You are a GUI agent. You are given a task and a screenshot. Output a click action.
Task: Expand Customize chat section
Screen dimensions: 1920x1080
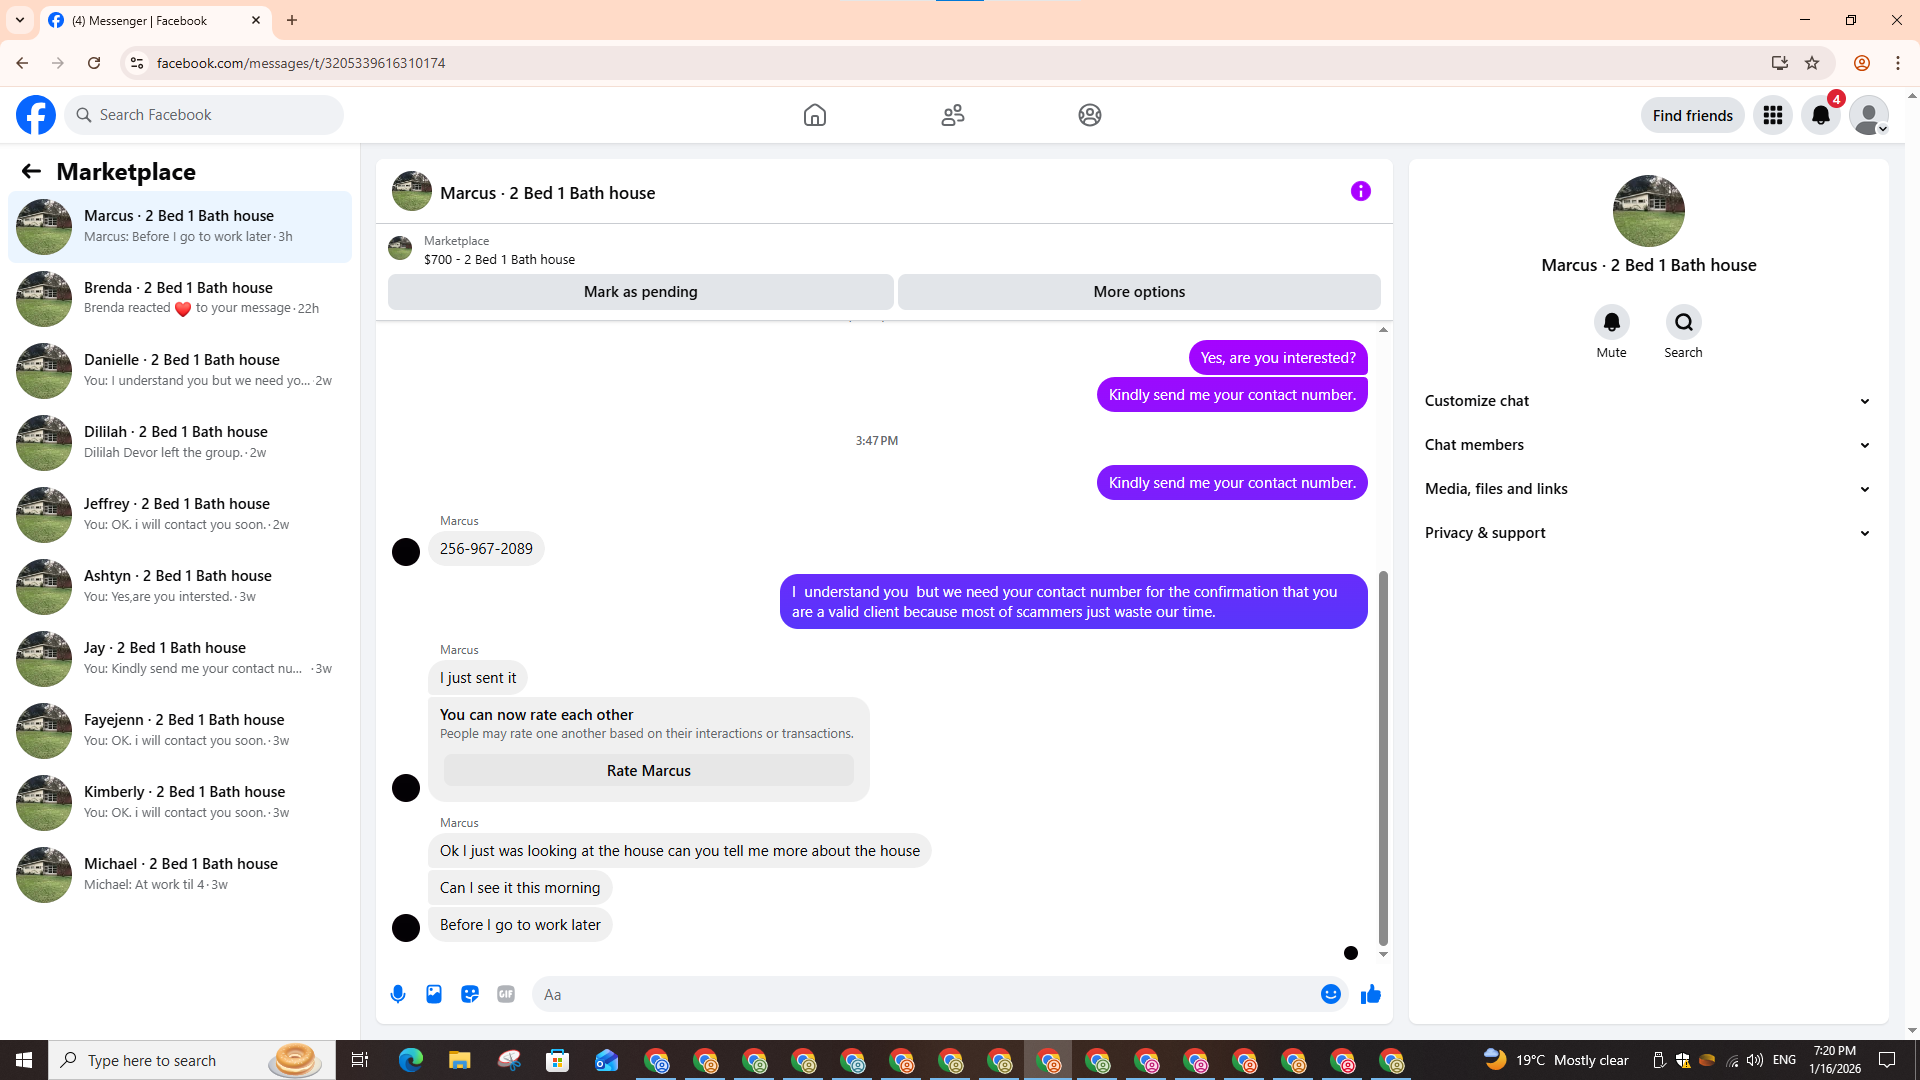[1647, 401]
